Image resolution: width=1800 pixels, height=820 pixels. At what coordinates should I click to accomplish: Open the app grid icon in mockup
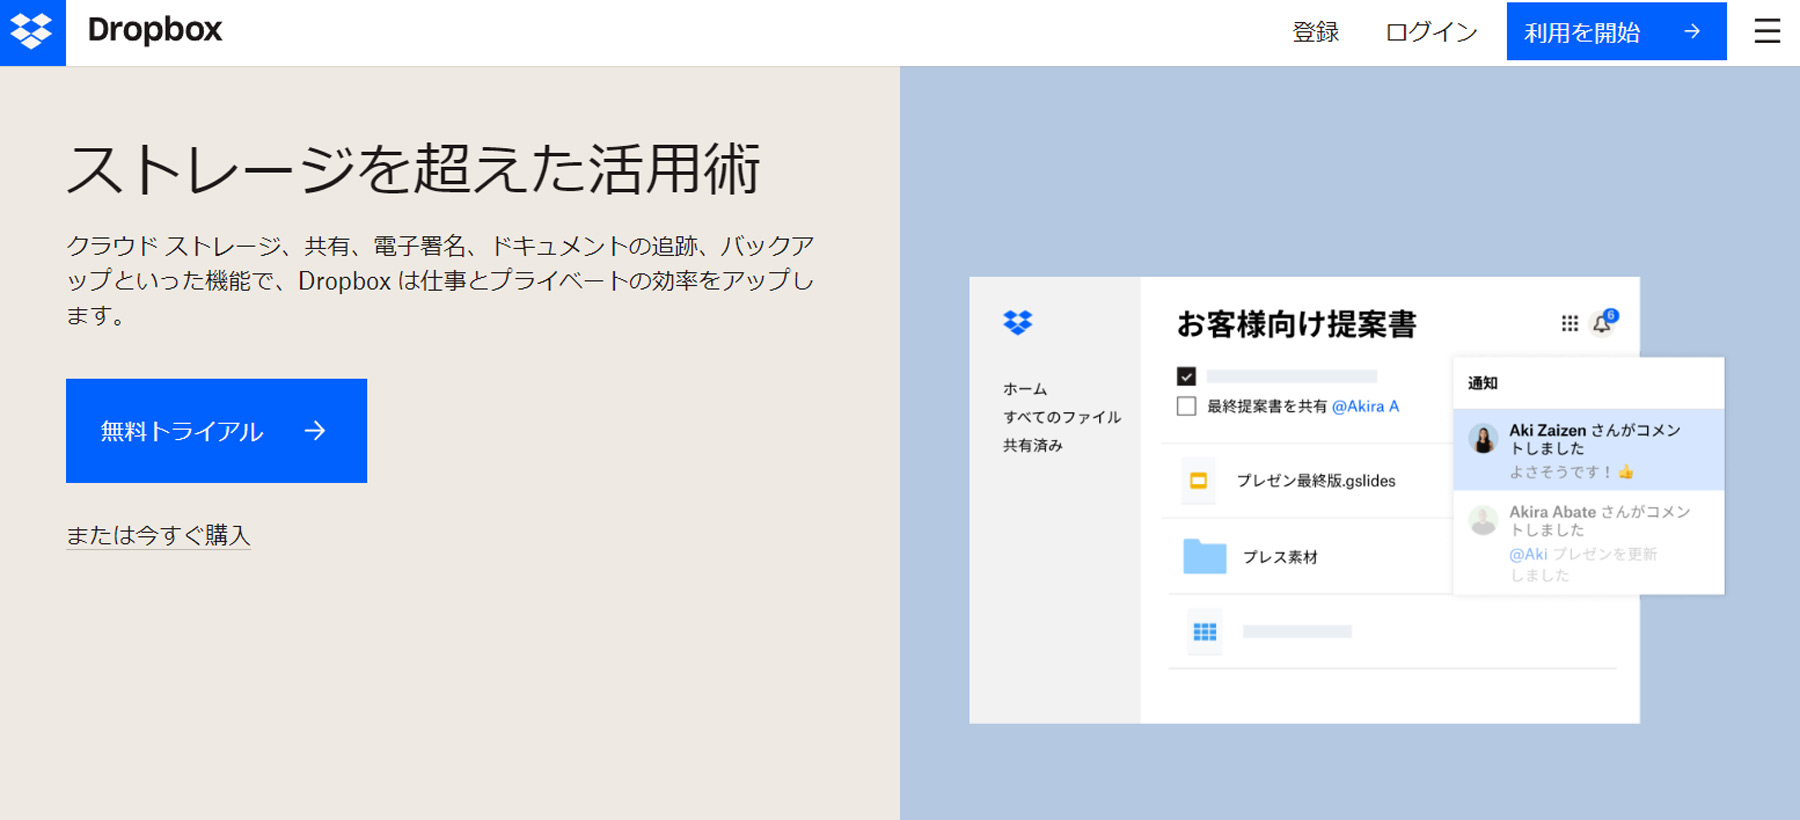coord(1569,324)
